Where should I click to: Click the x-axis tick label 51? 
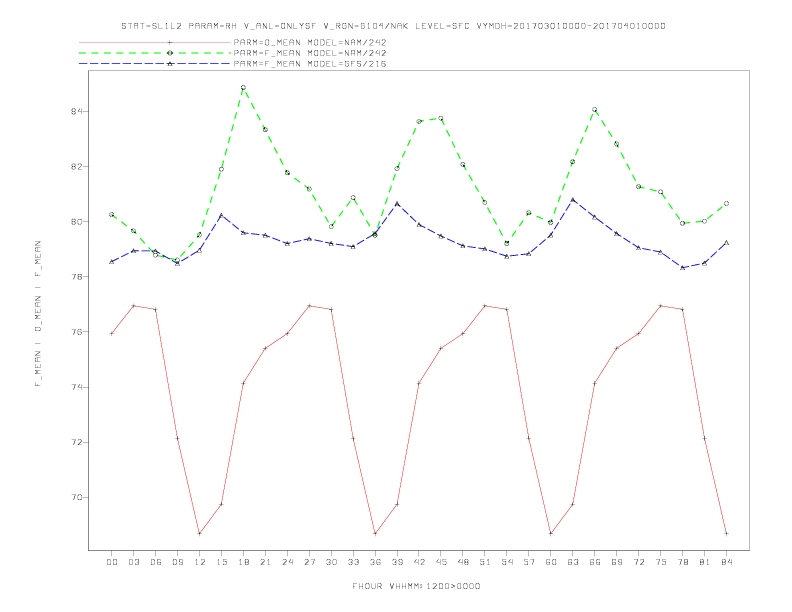pos(485,562)
